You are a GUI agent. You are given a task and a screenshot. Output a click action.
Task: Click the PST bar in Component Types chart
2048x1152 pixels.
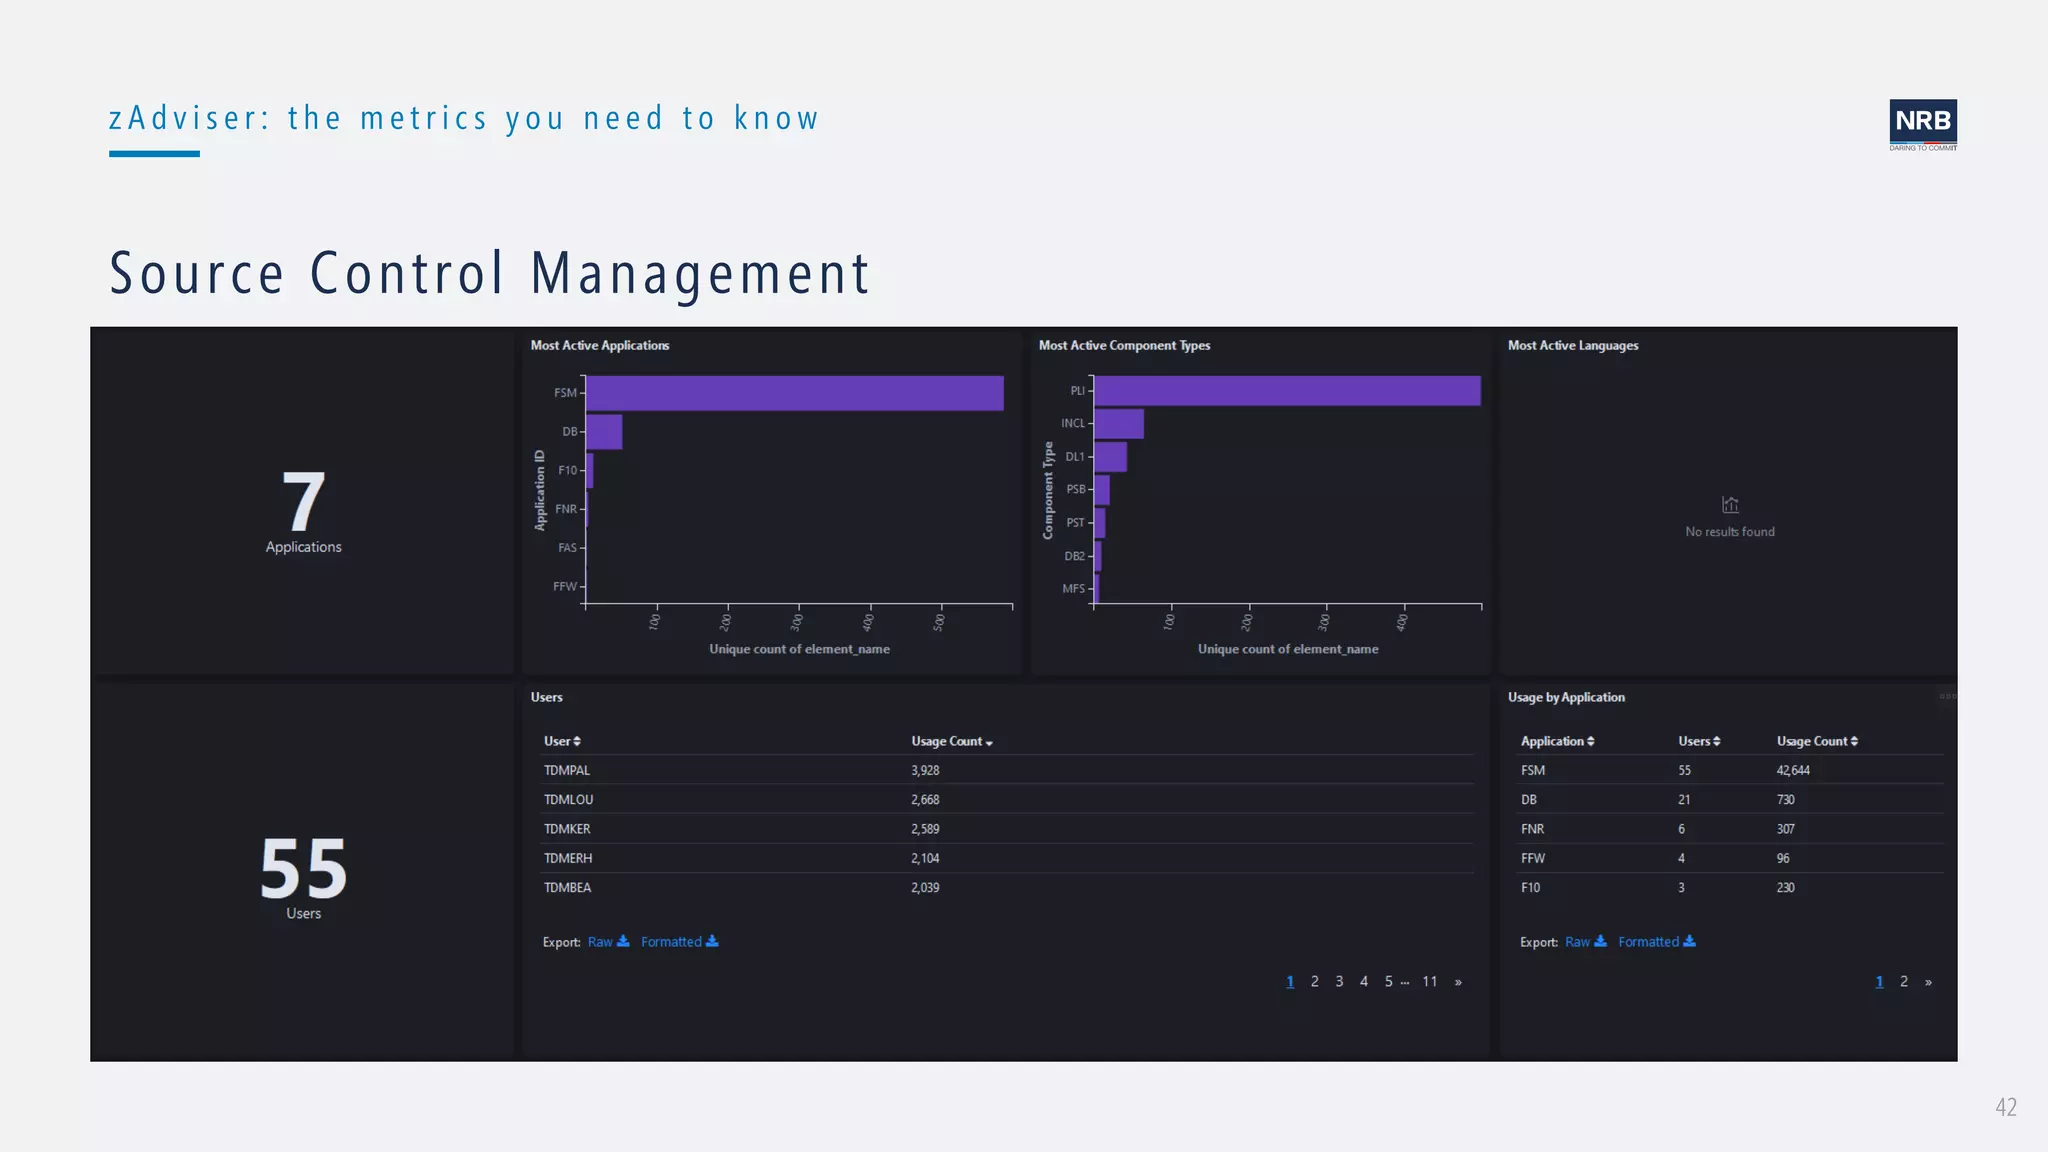click(x=1100, y=523)
